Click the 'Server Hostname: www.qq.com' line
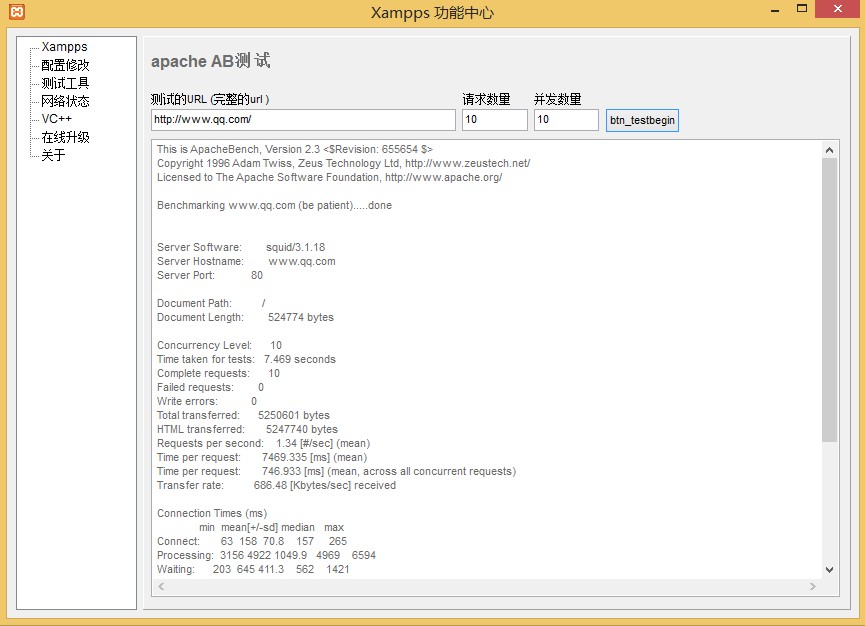The image size is (865, 626). (x=246, y=261)
